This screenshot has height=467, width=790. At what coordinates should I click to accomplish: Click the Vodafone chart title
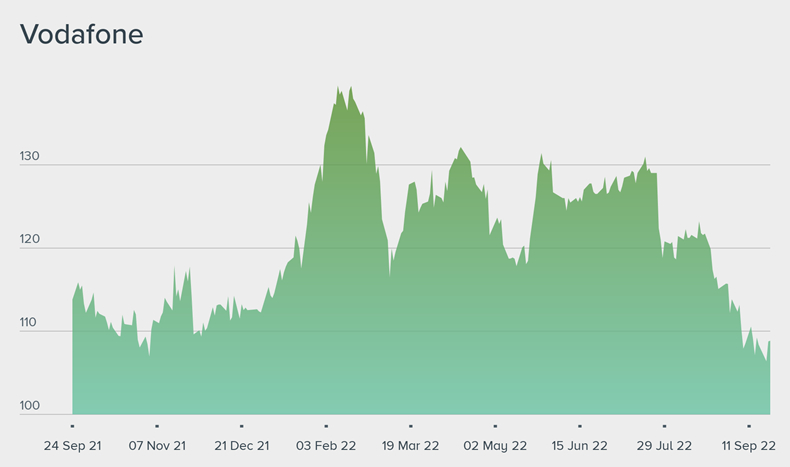82,34
